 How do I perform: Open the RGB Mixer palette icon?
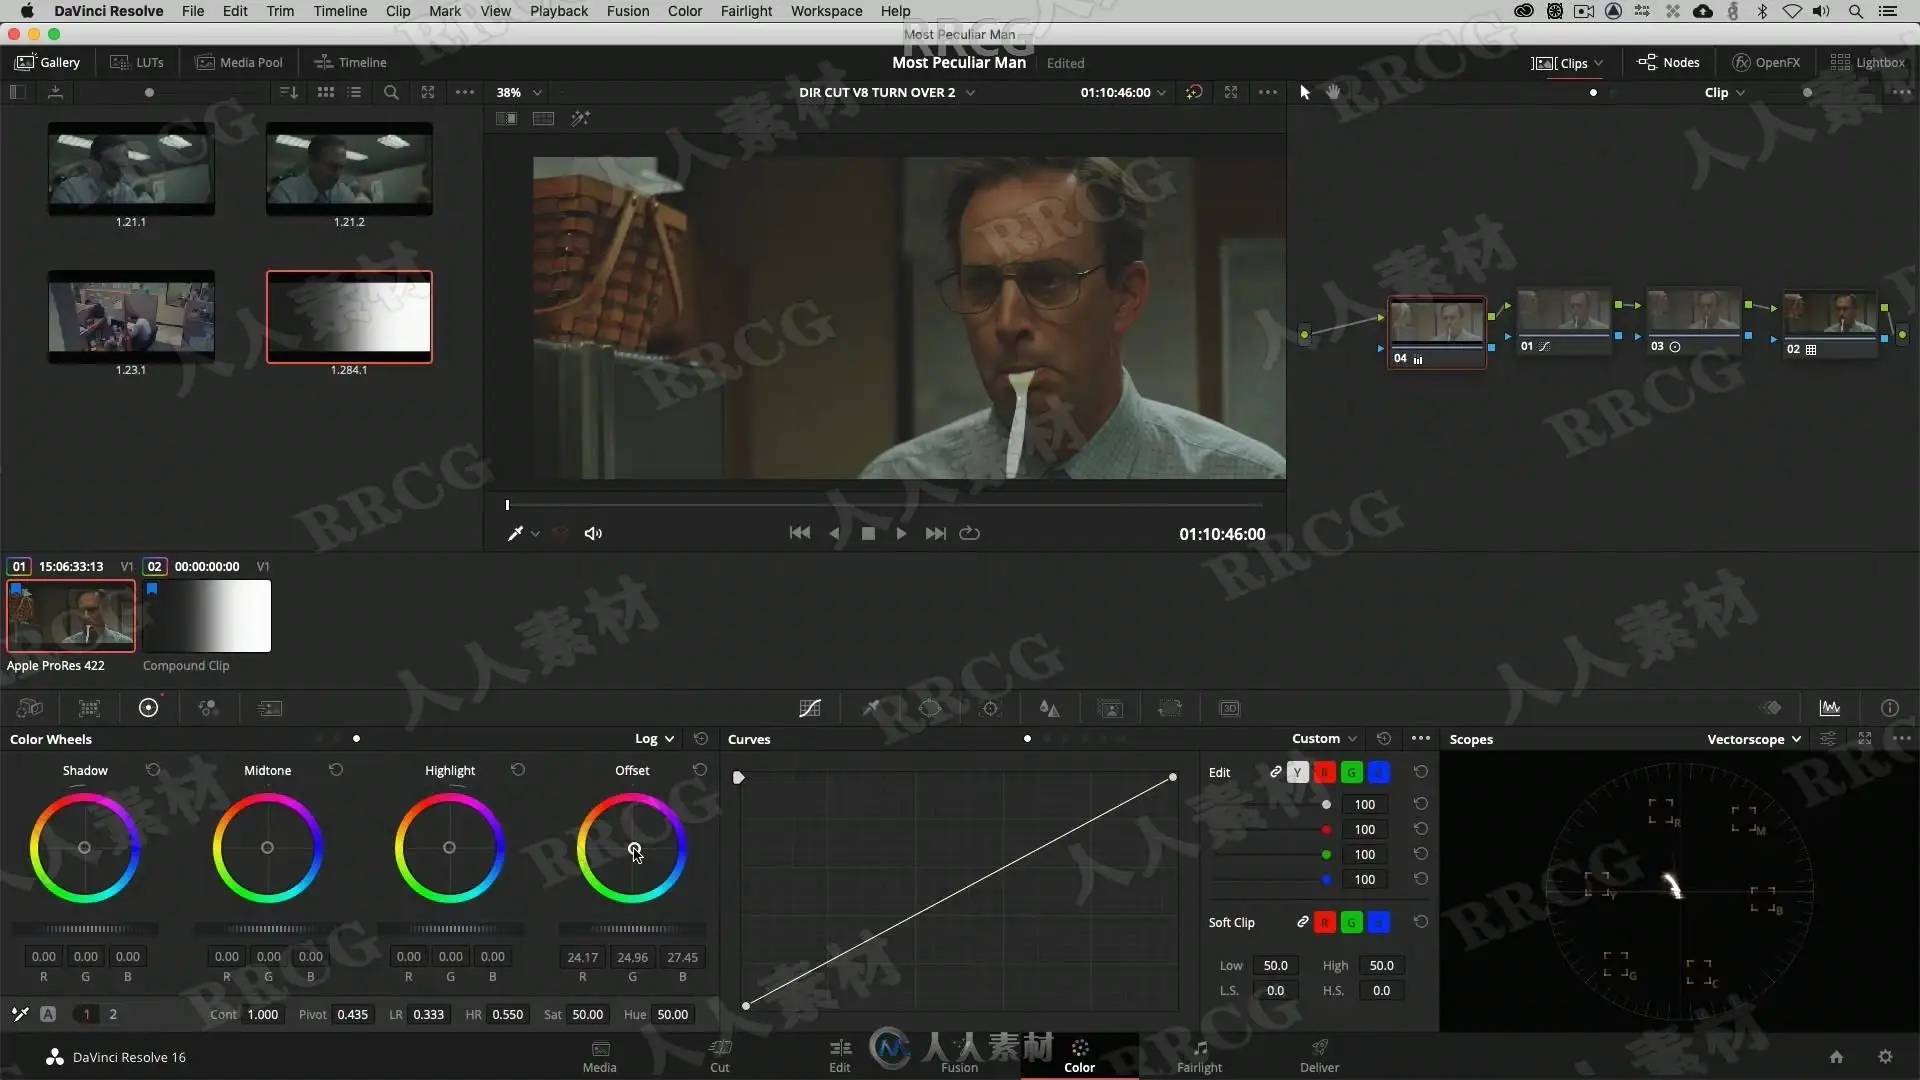tap(208, 708)
